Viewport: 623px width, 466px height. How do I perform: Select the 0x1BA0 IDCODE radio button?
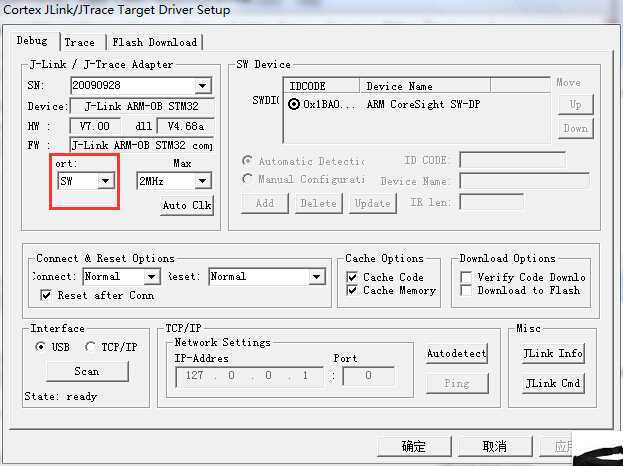pyautogui.click(x=294, y=104)
